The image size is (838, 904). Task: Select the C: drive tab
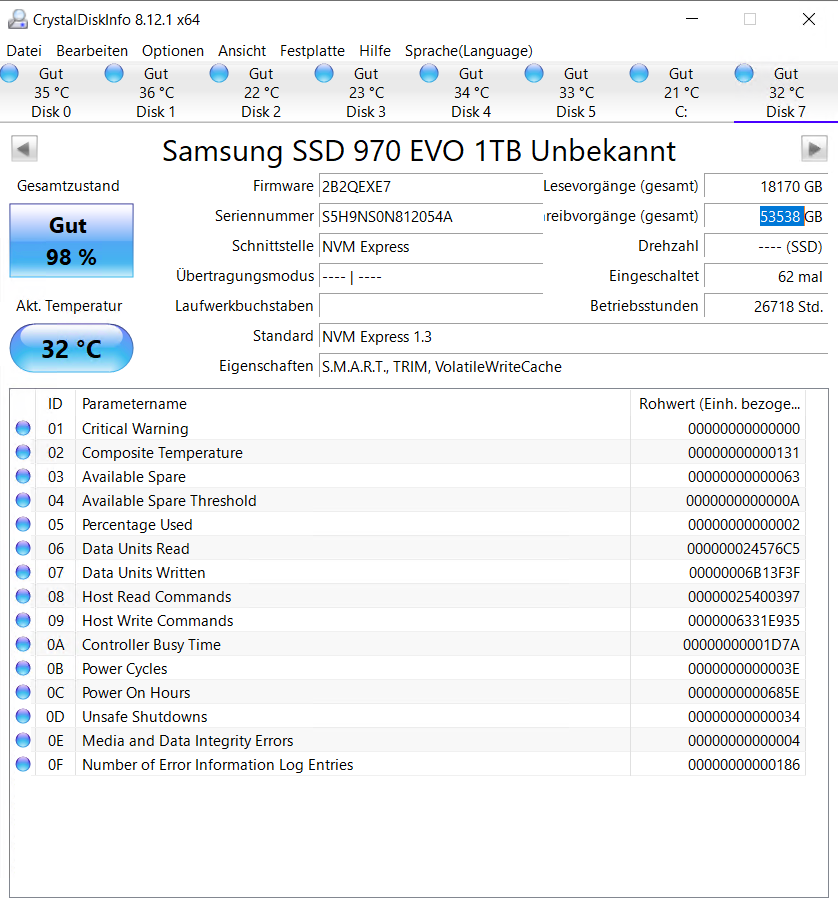(x=680, y=92)
